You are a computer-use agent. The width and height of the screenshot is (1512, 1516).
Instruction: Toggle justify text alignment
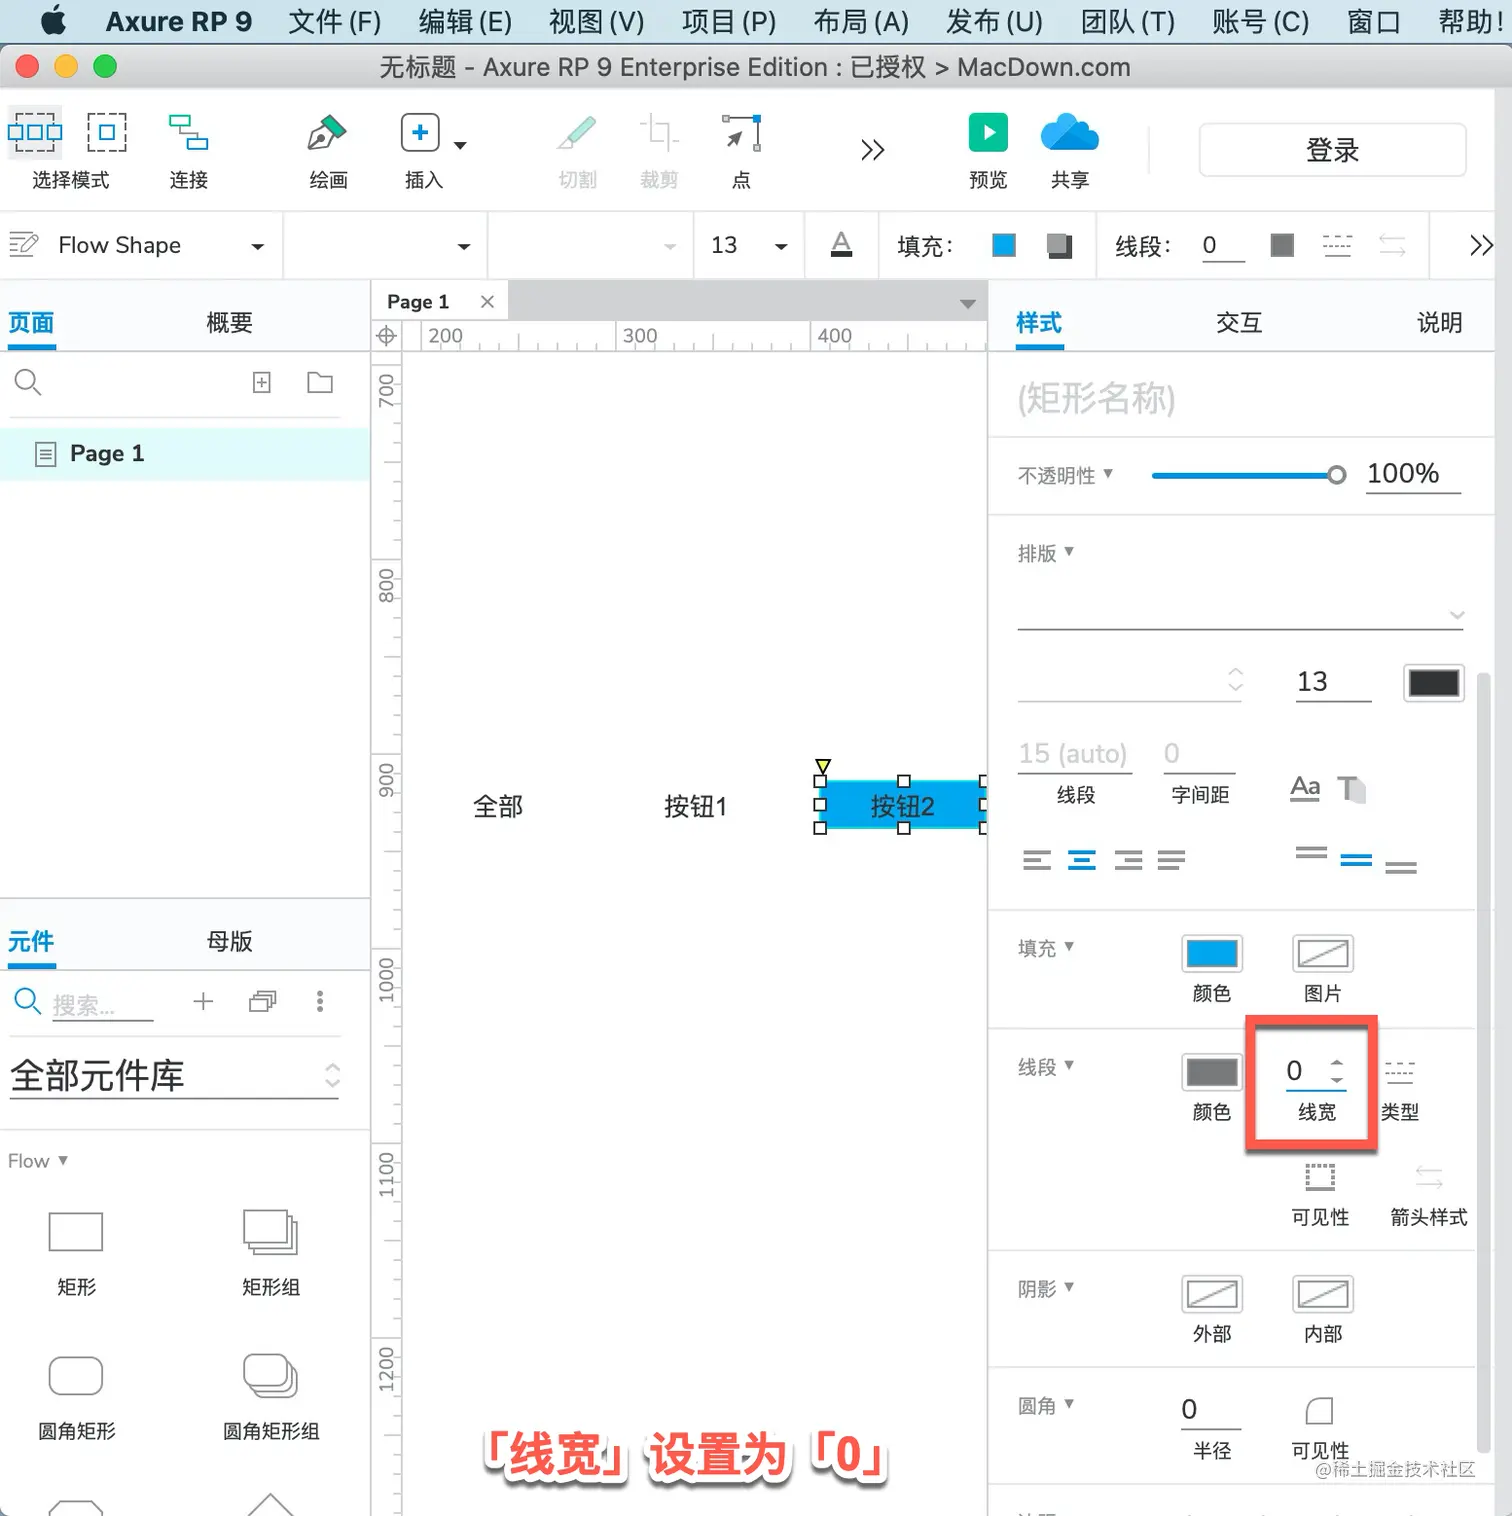(1171, 860)
